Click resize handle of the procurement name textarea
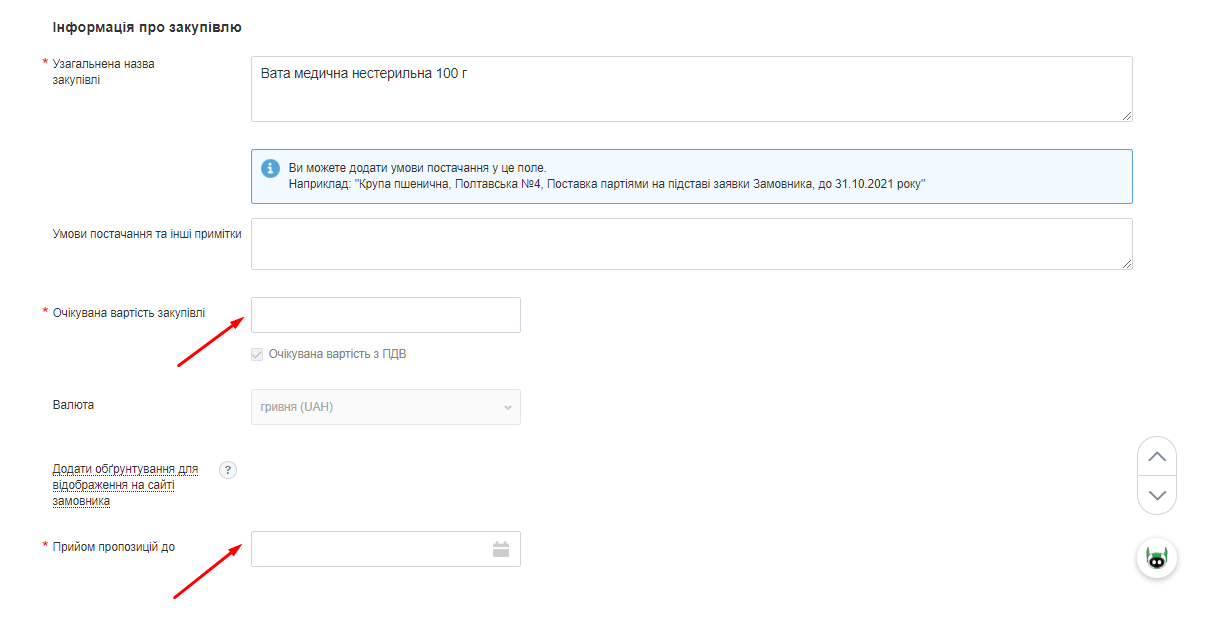The width and height of the screenshot is (1221, 634). (1126, 115)
